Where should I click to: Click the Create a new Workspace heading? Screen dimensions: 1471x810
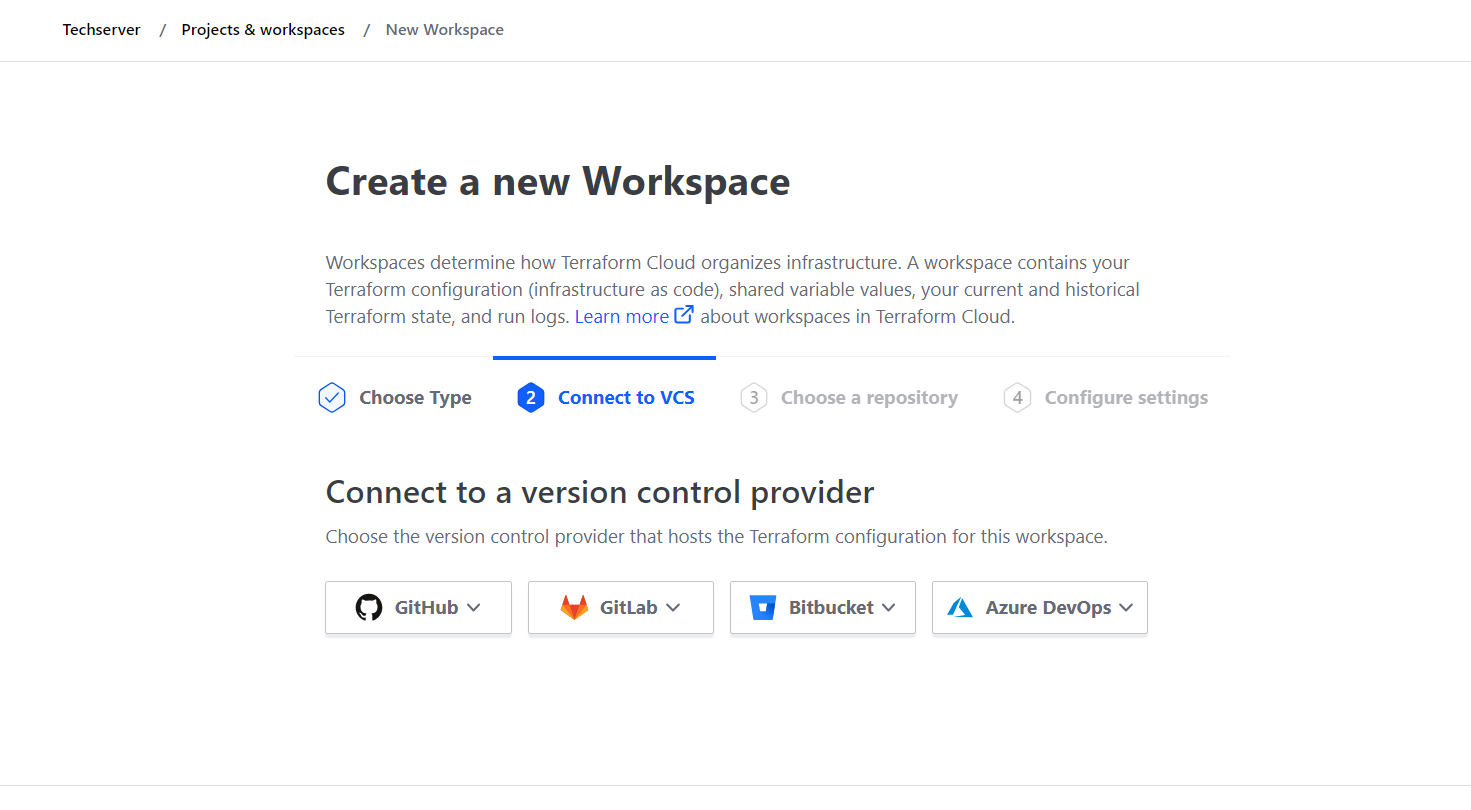(558, 182)
